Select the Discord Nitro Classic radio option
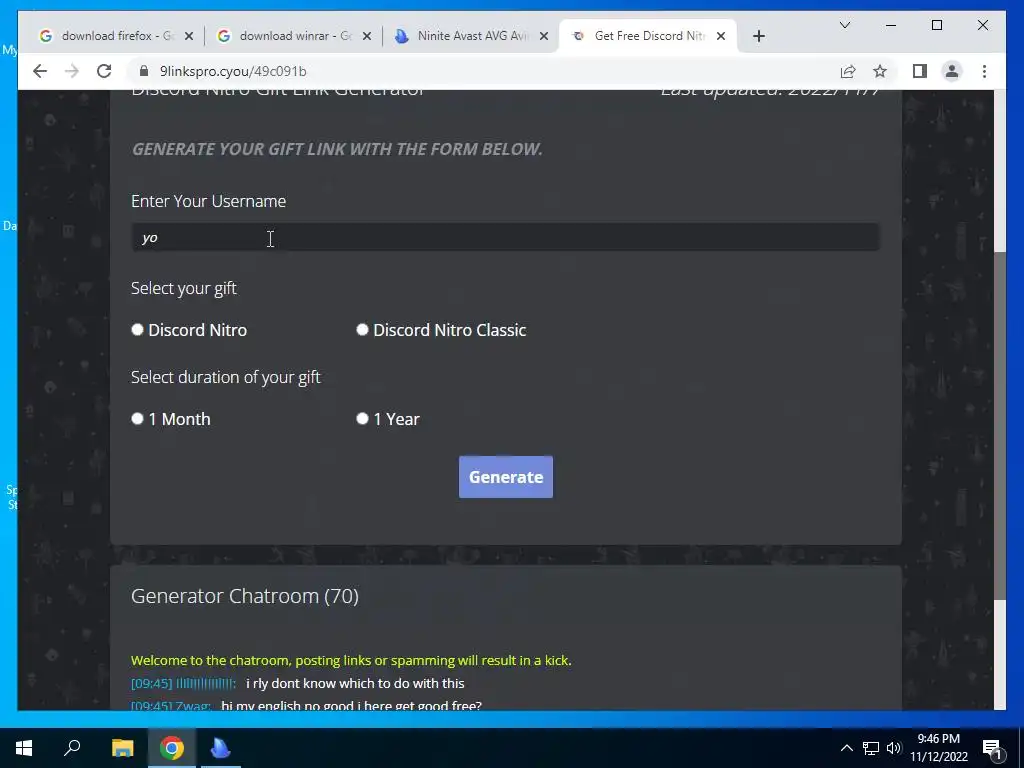 pyautogui.click(x=362, y=330)
